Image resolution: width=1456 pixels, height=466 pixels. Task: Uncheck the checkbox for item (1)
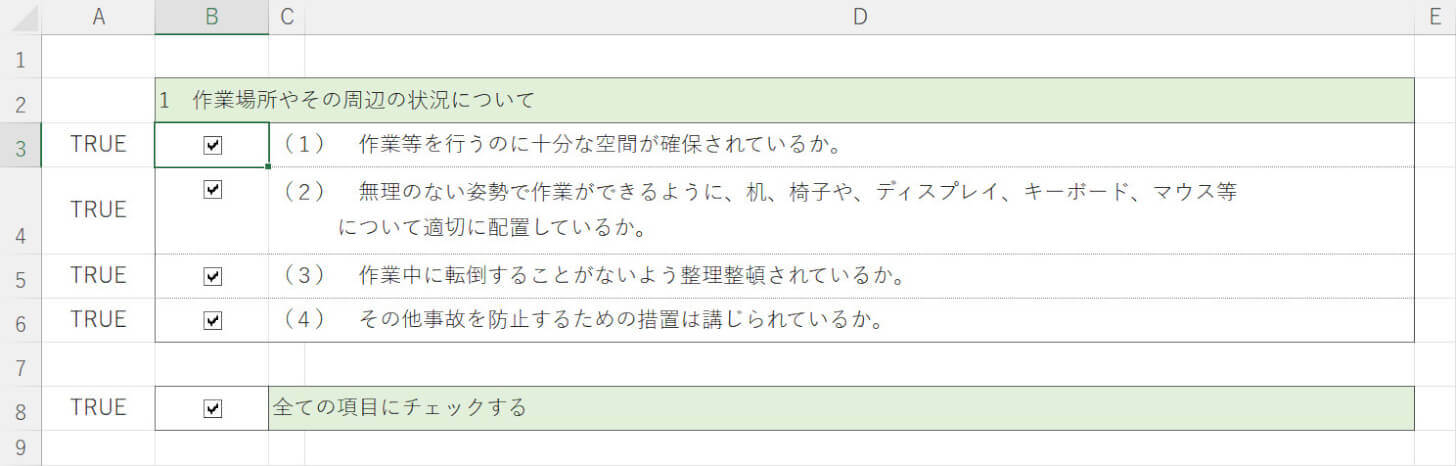click(212, 146)
